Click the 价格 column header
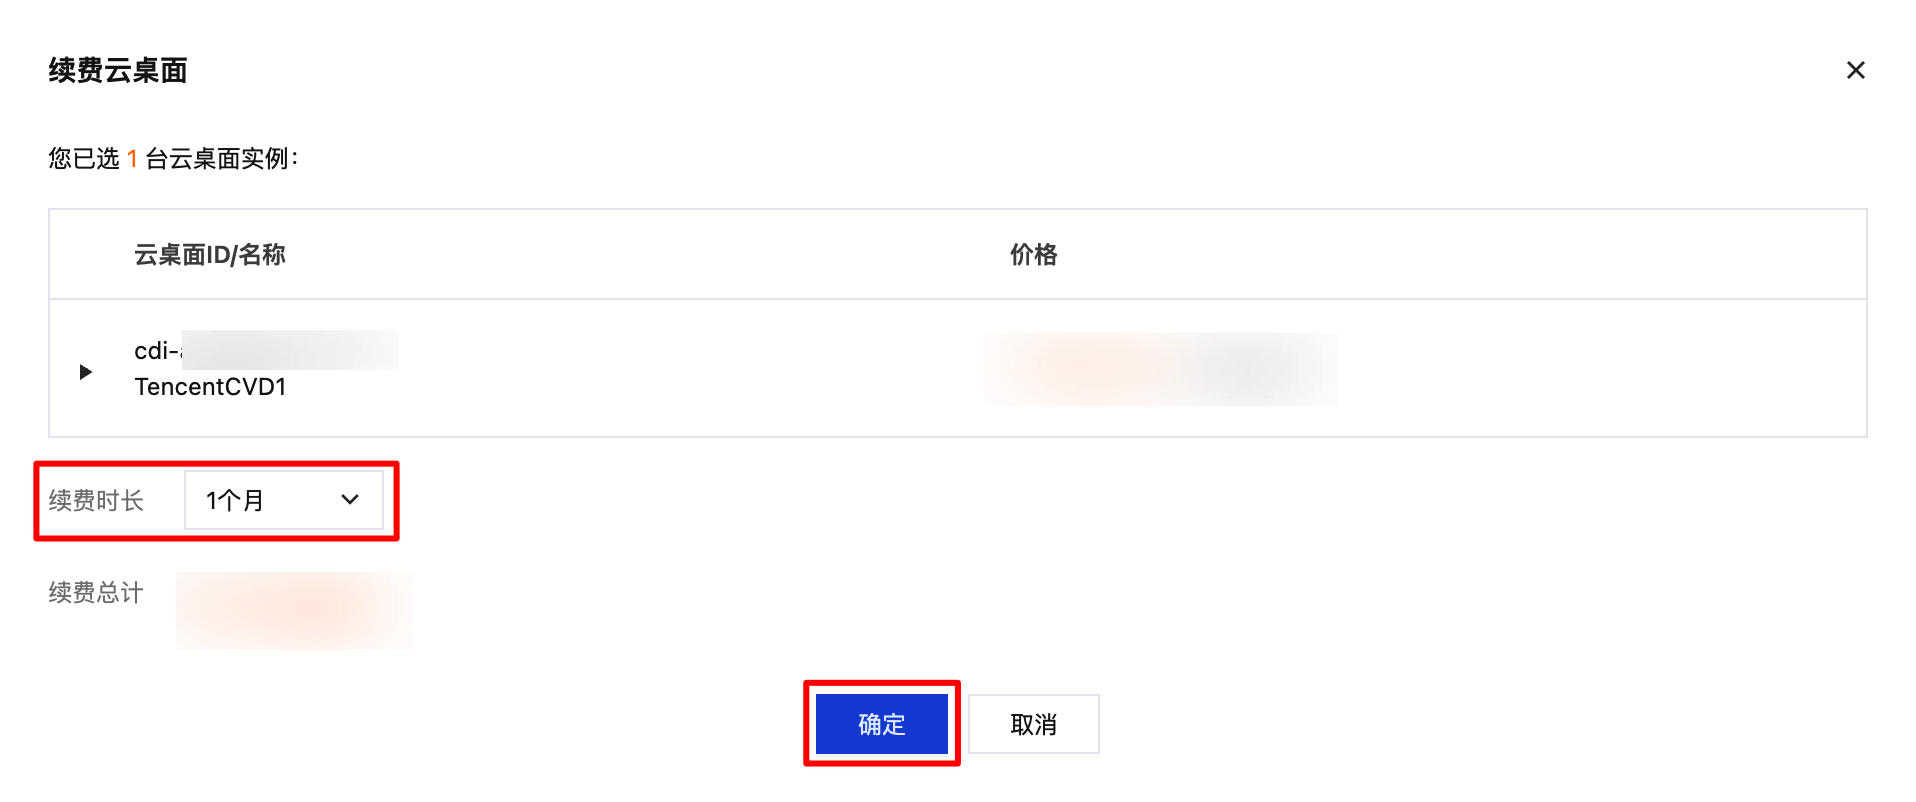The image size is (1916, 802). pyautogui.click(x=1033, y=255)
